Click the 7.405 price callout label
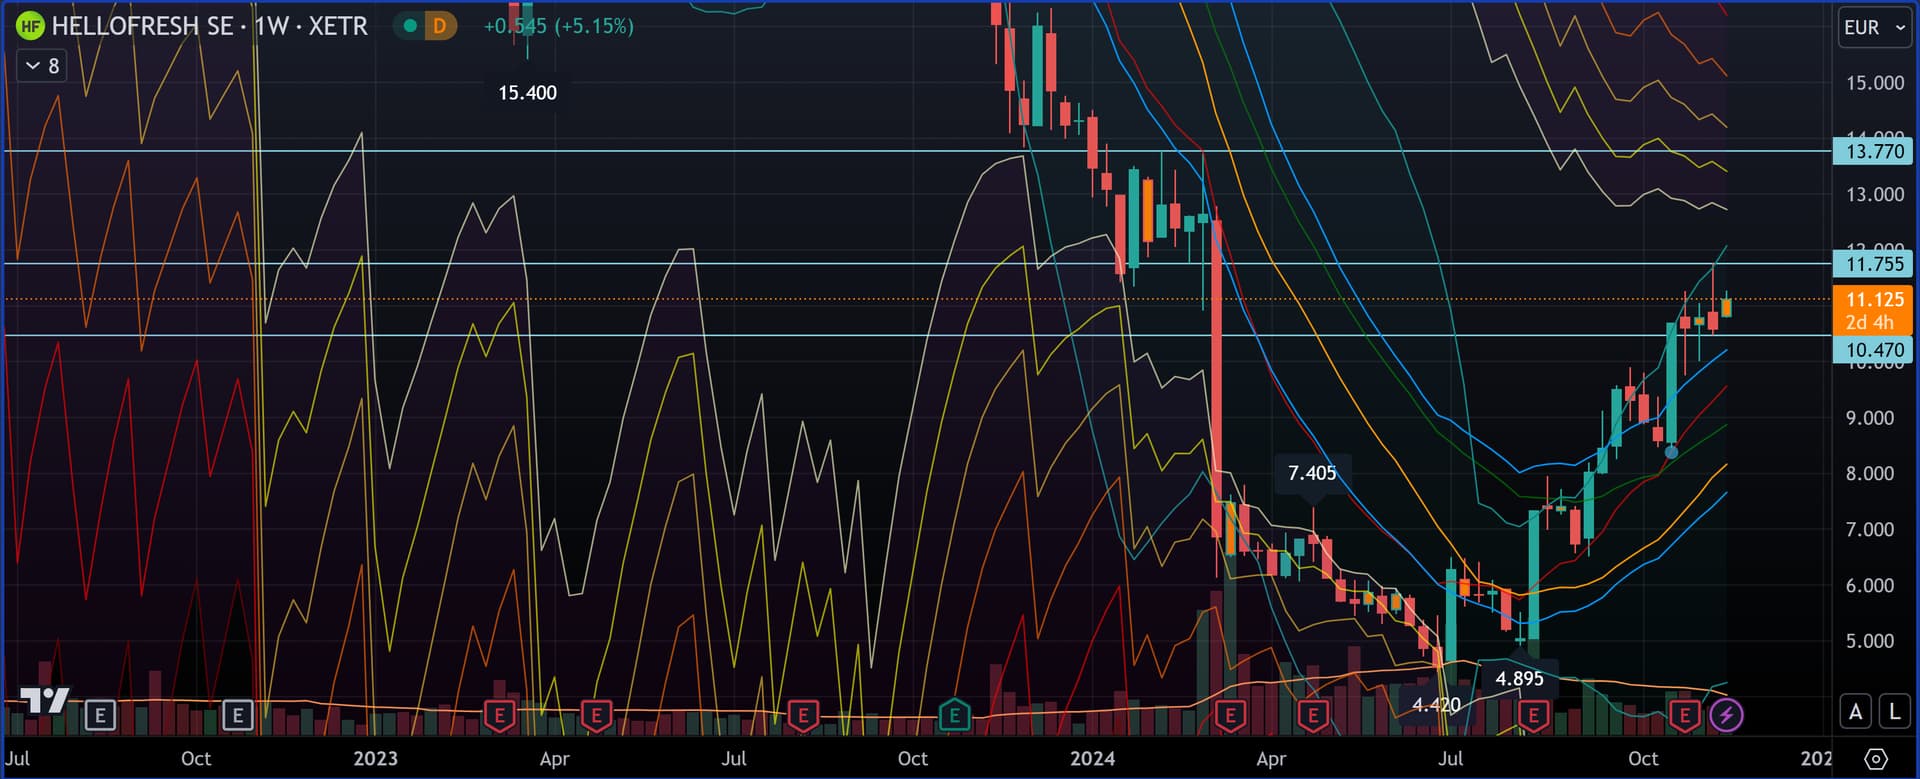 (x=1312, y=473)
